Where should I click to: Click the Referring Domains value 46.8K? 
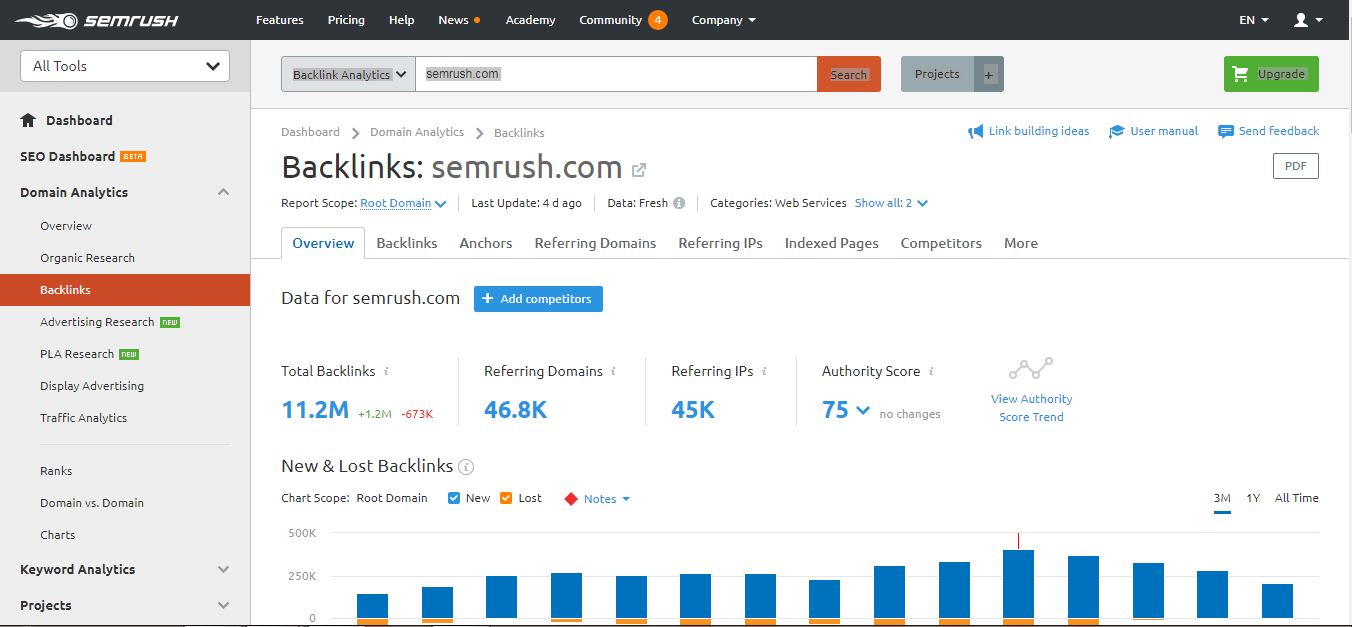(516, 410)
